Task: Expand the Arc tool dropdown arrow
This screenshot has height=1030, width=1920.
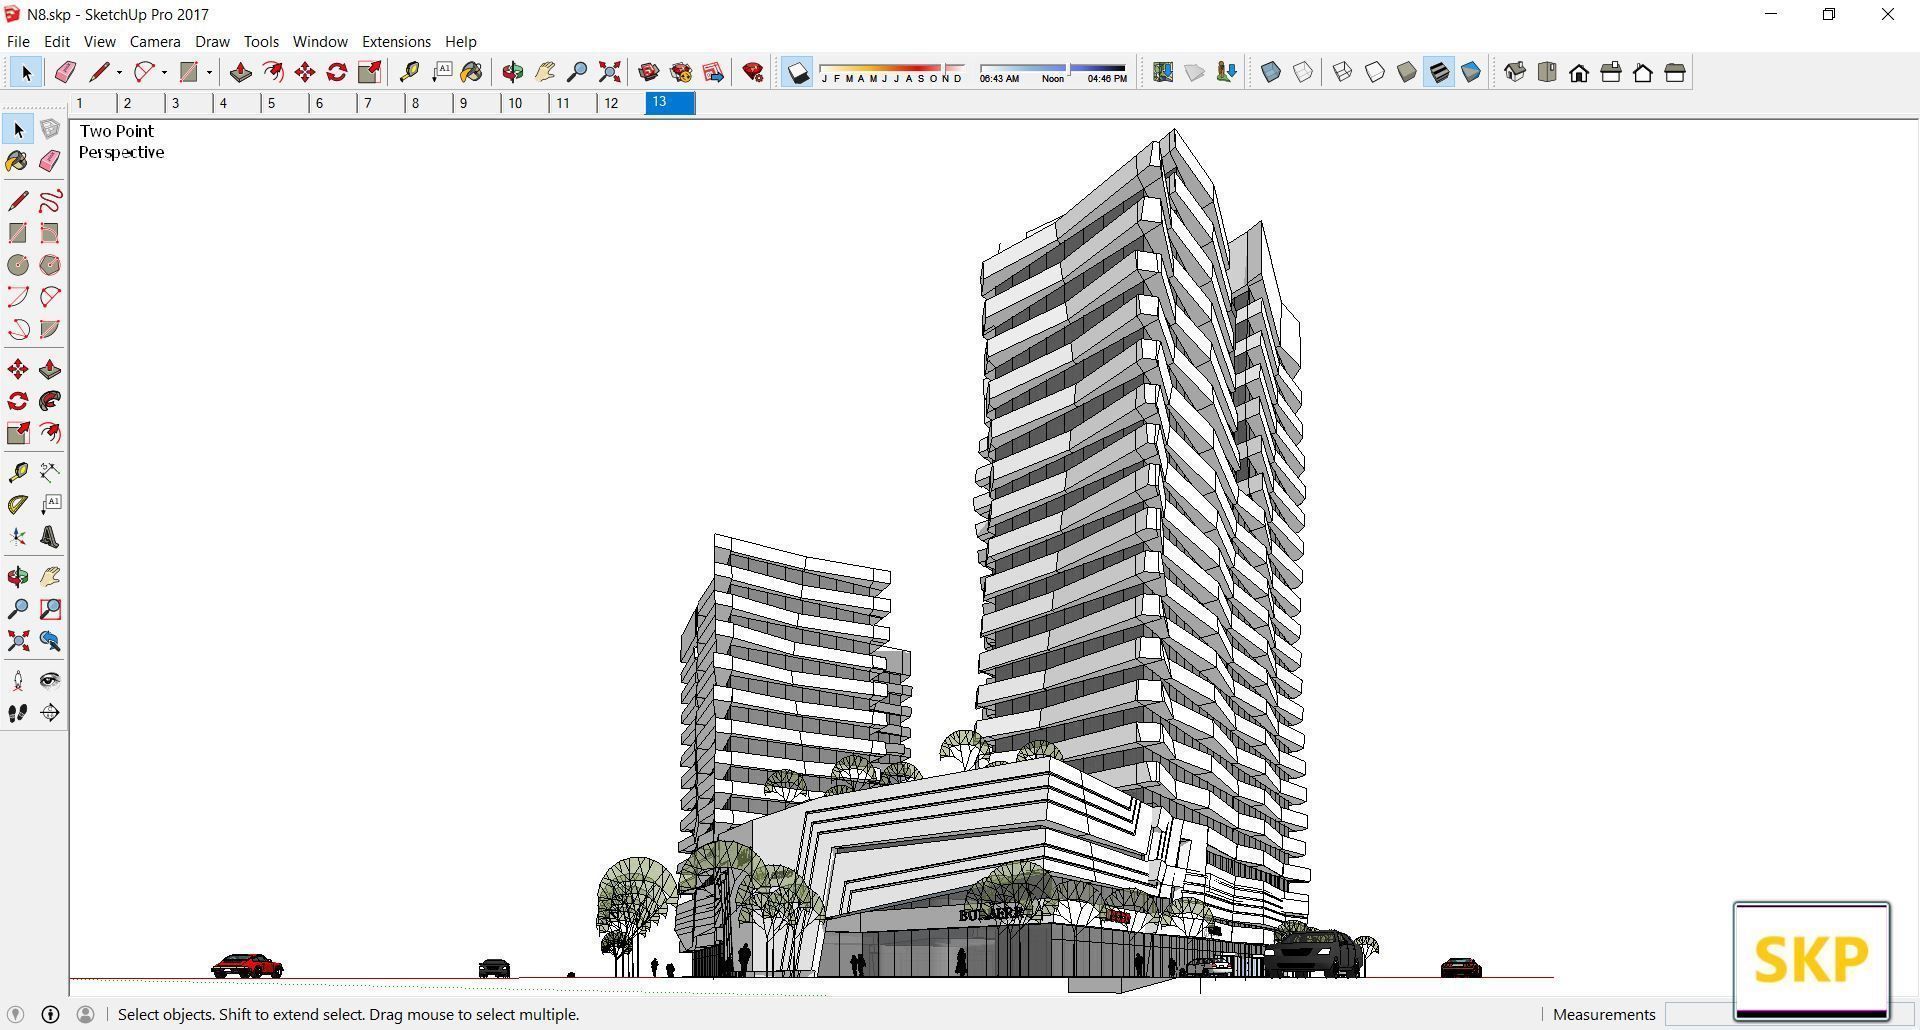Action: point(164,72)
